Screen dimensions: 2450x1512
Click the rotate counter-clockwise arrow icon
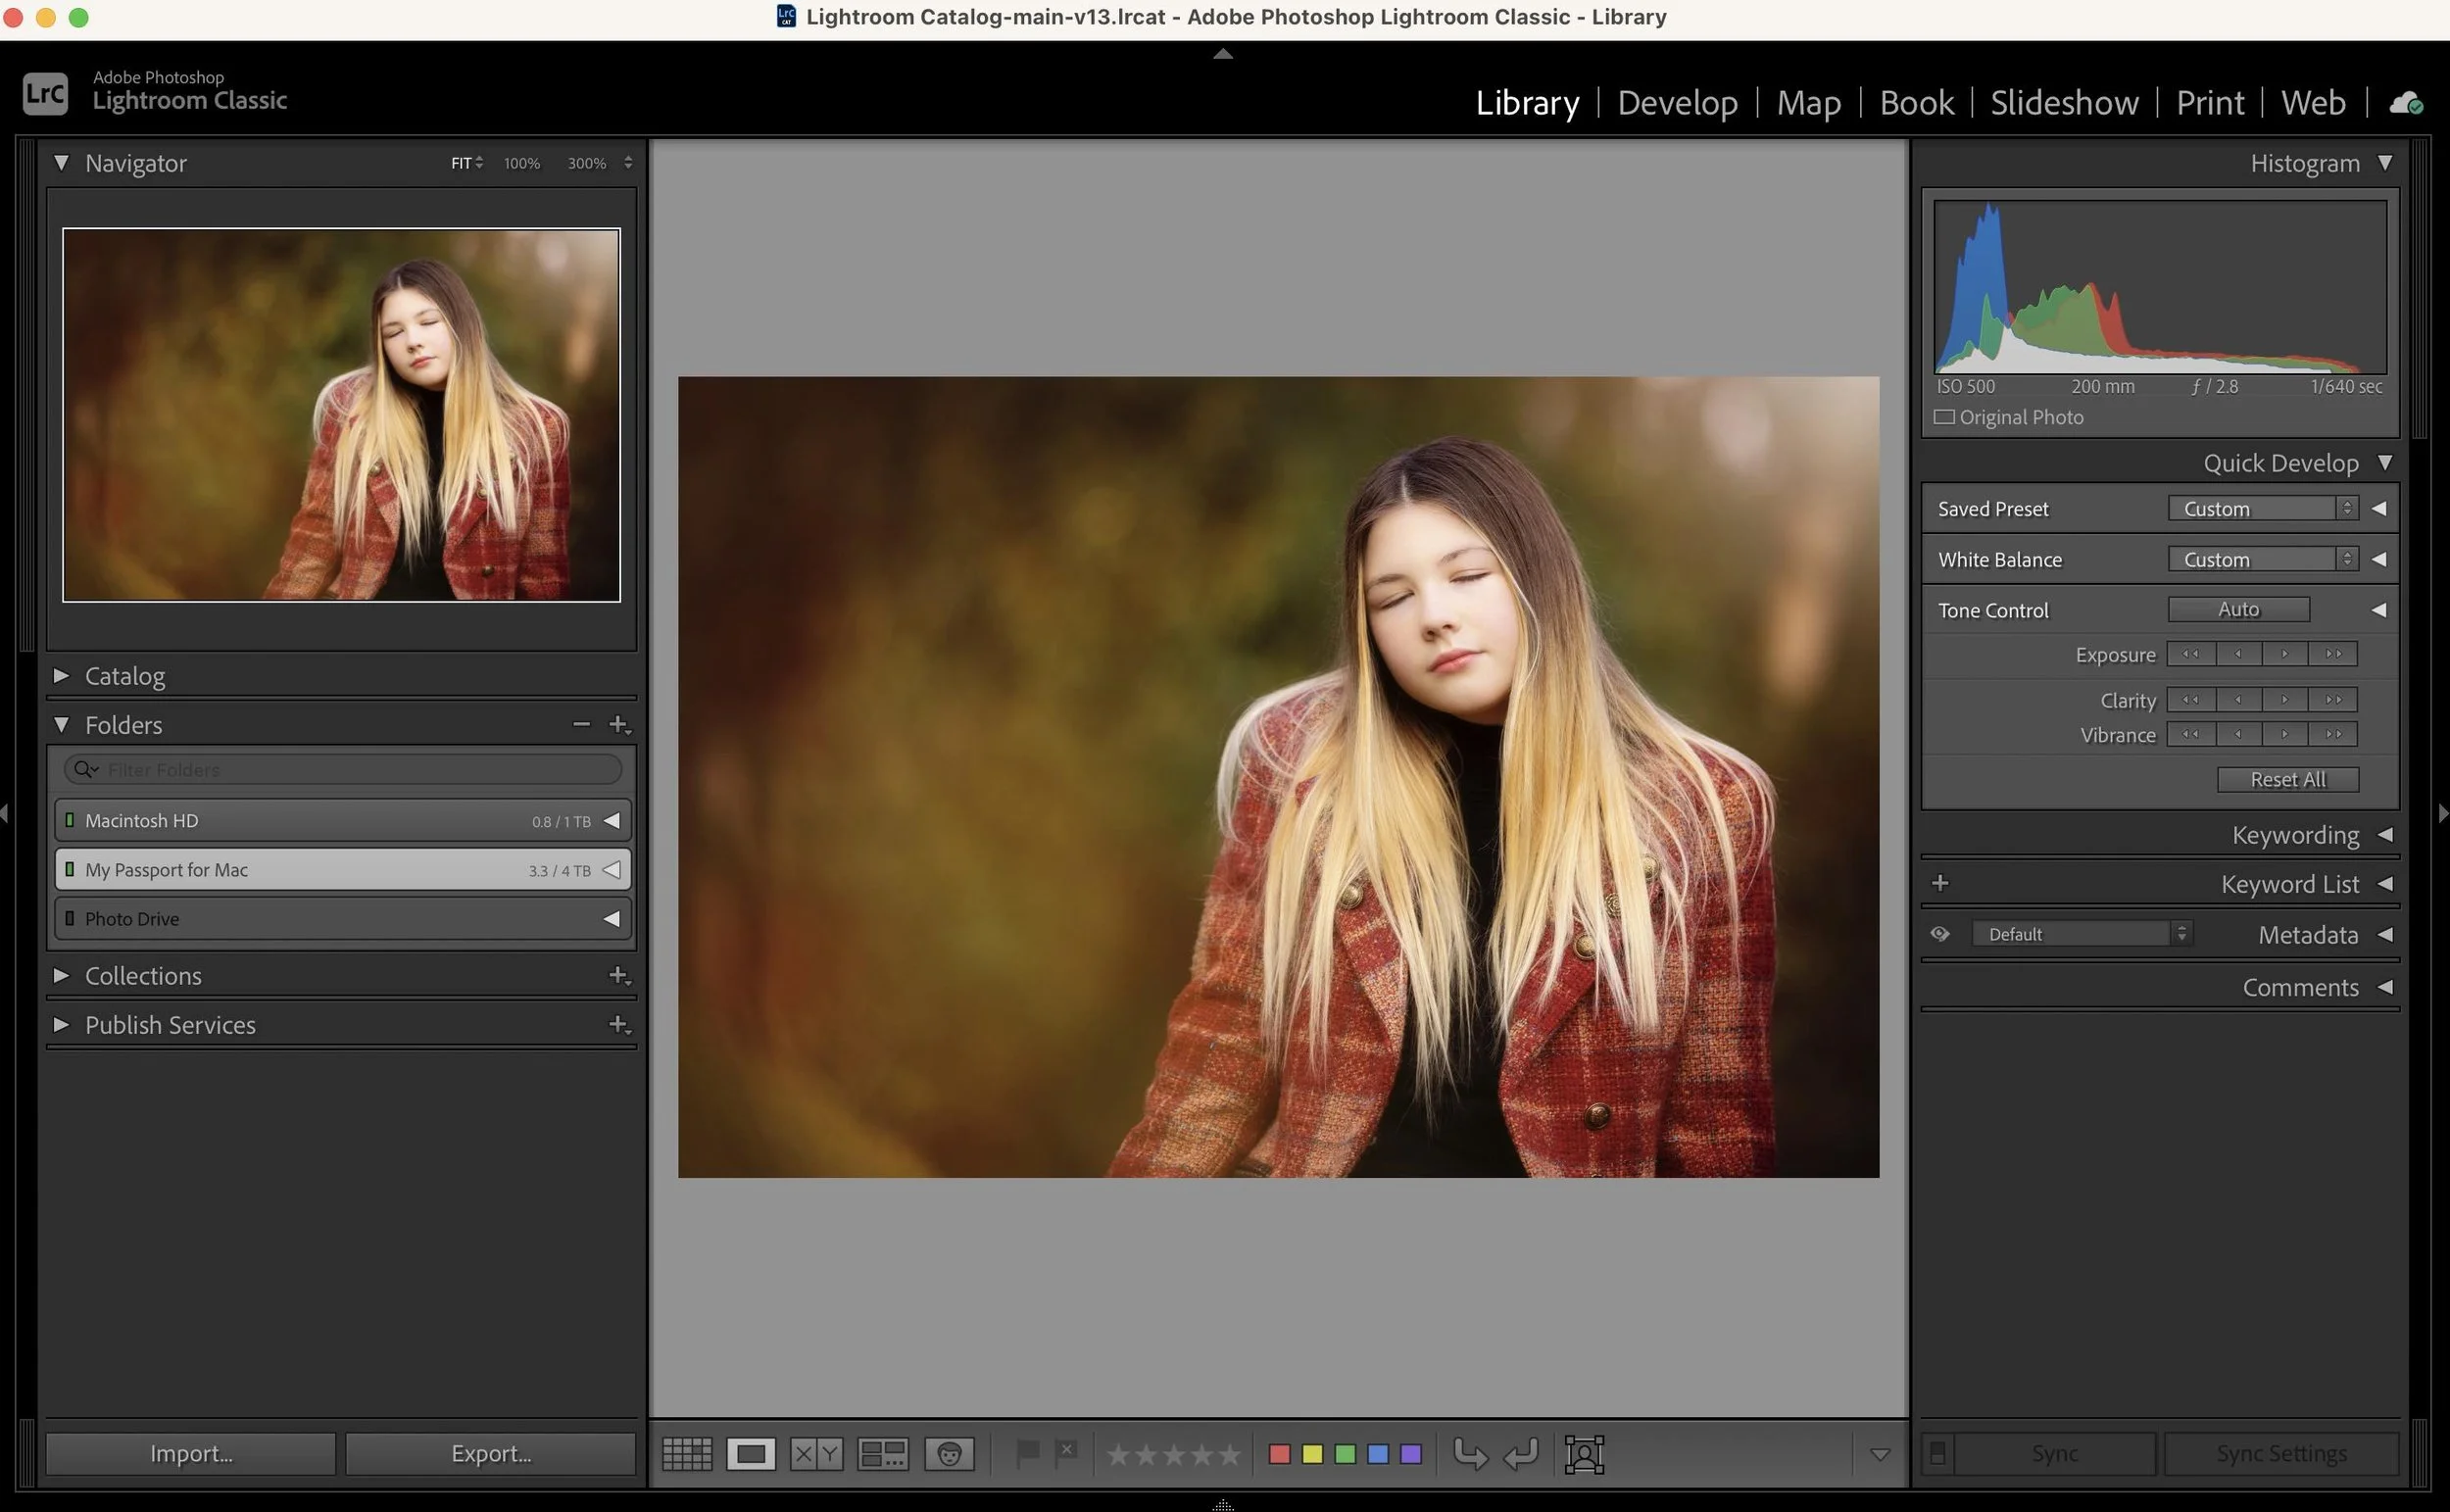pos(1469,1454)
